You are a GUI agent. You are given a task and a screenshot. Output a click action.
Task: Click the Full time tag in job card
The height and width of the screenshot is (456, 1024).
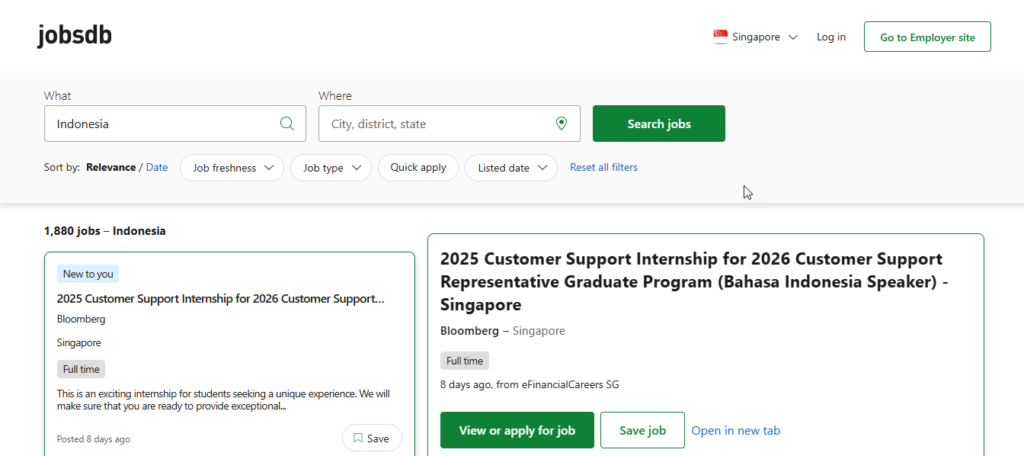coord(81,369)
